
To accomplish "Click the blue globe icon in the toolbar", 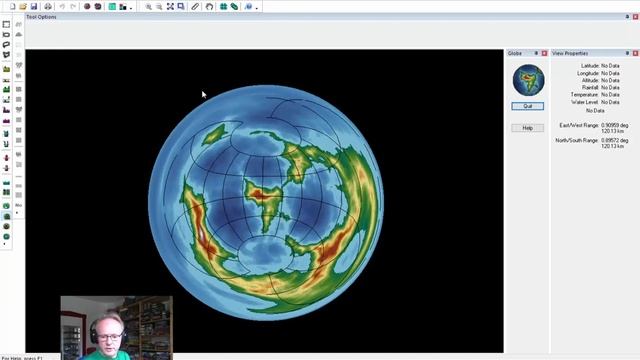I will (x=249, y=7).
